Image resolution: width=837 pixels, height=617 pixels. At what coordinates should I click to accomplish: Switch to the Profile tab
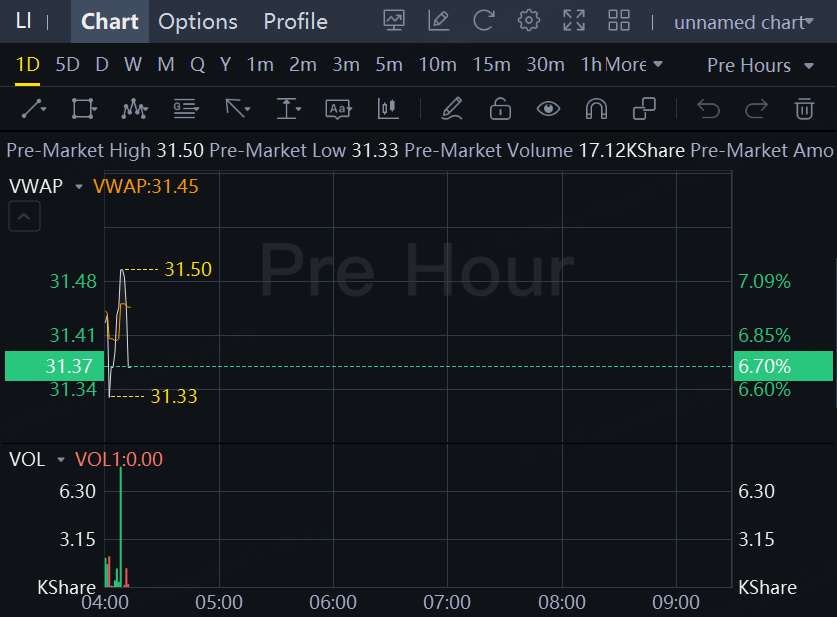pyautogui.click(x=295, y=22)
